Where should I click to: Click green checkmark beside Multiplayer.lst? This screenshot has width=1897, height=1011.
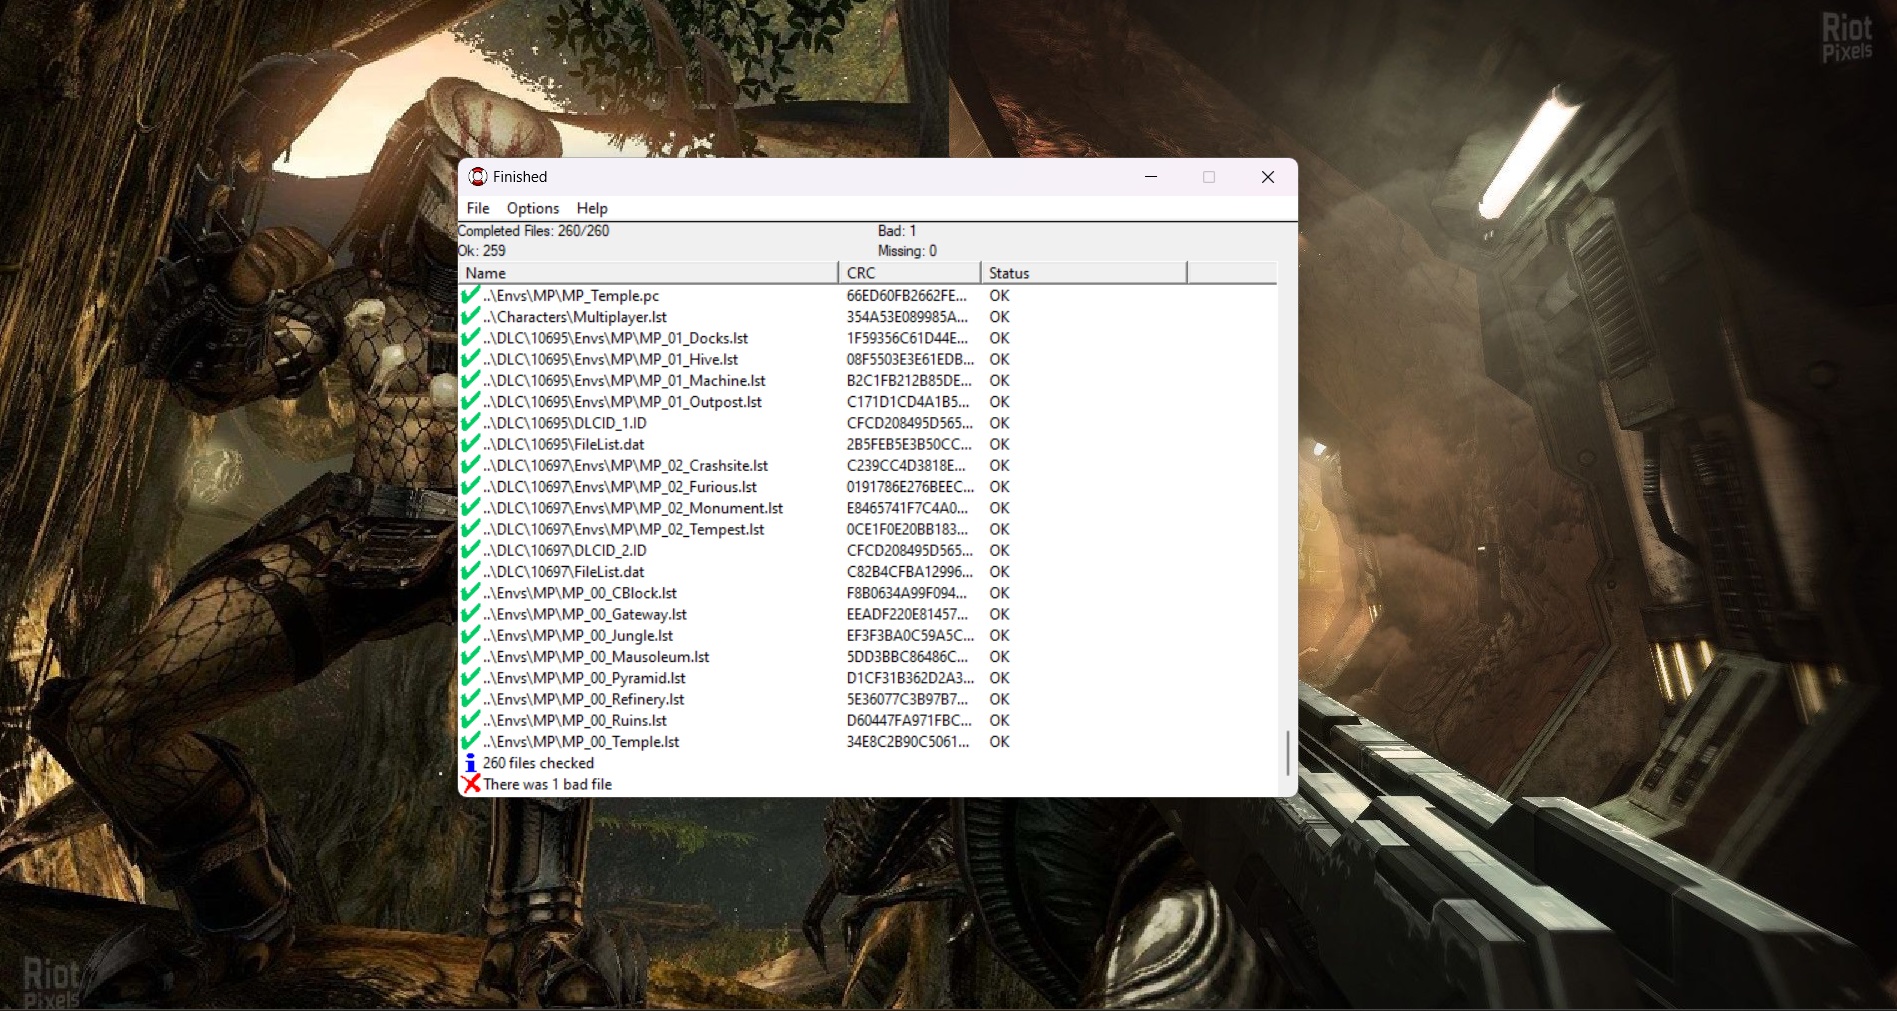click(x=470, y=316)
